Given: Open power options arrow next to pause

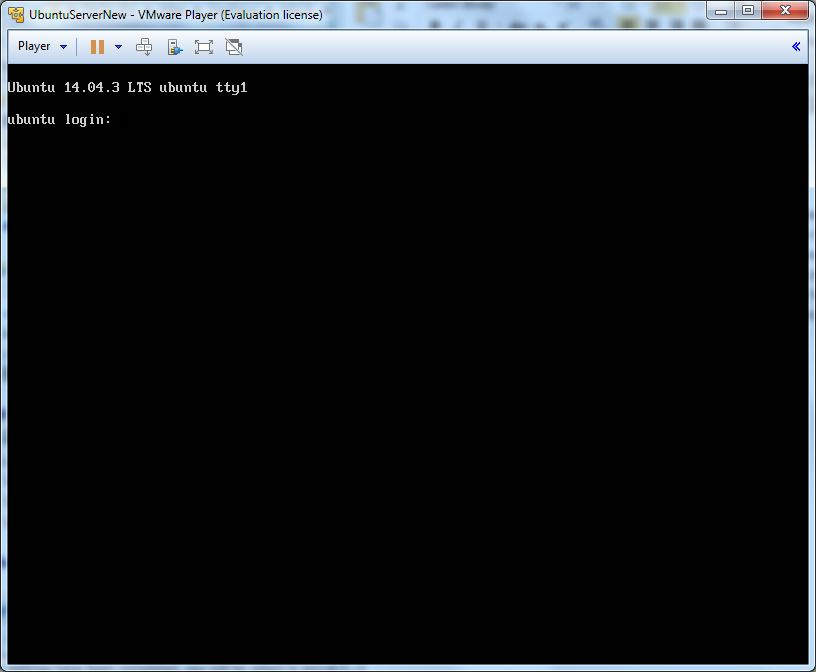Looking at the screenshot, I should pos(118,47).
